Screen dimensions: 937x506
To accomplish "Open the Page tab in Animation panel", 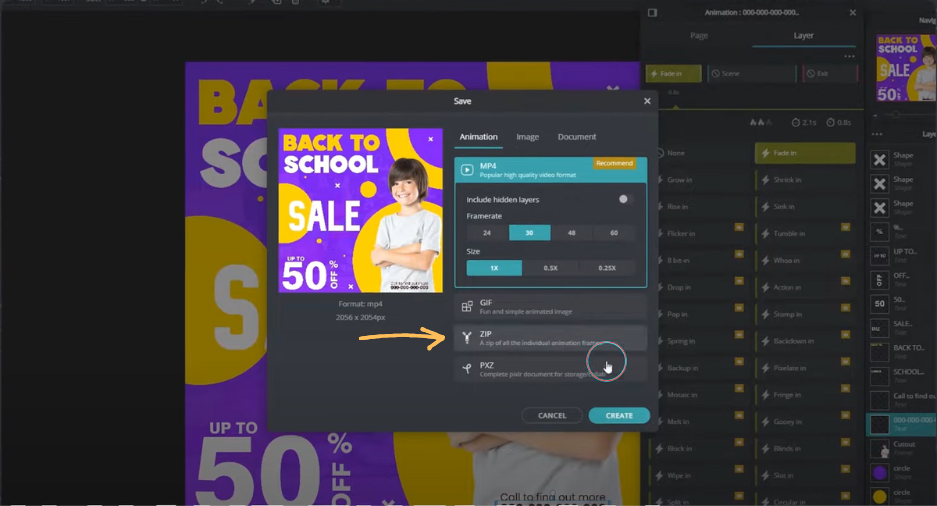I will click(699, 36).
